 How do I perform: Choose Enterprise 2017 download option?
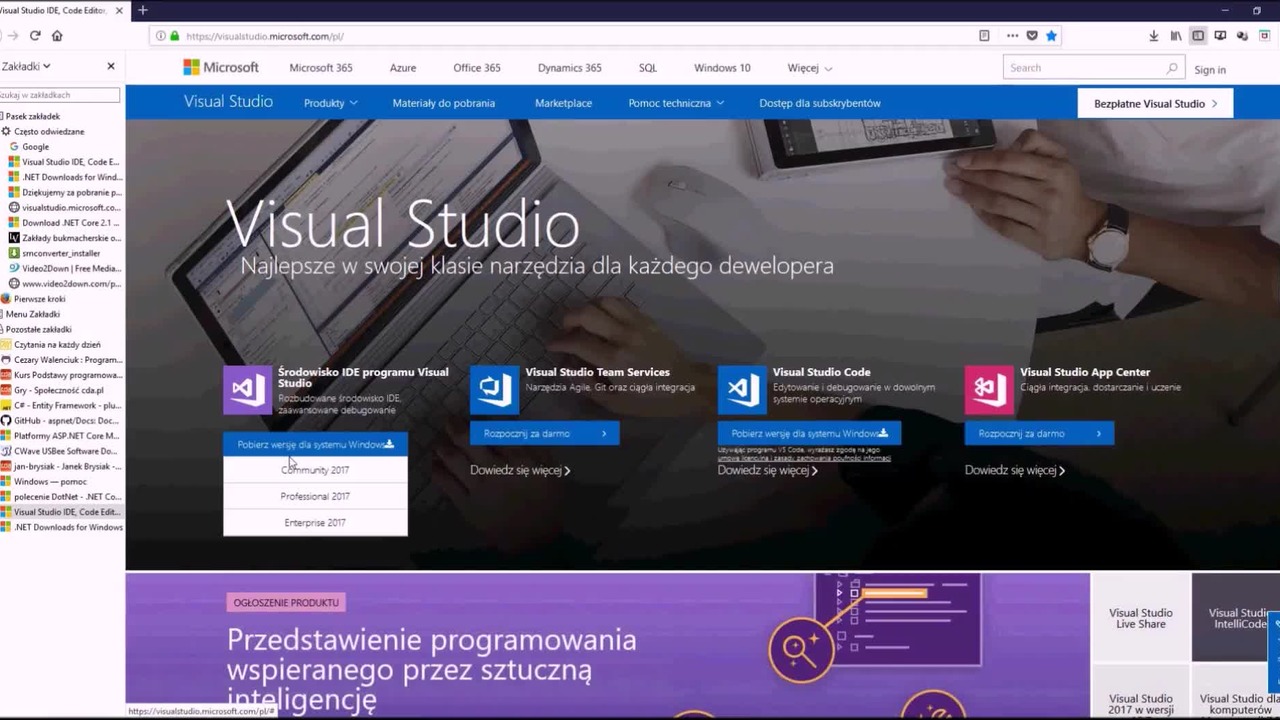pyautogui.click(x=315, y=523)
